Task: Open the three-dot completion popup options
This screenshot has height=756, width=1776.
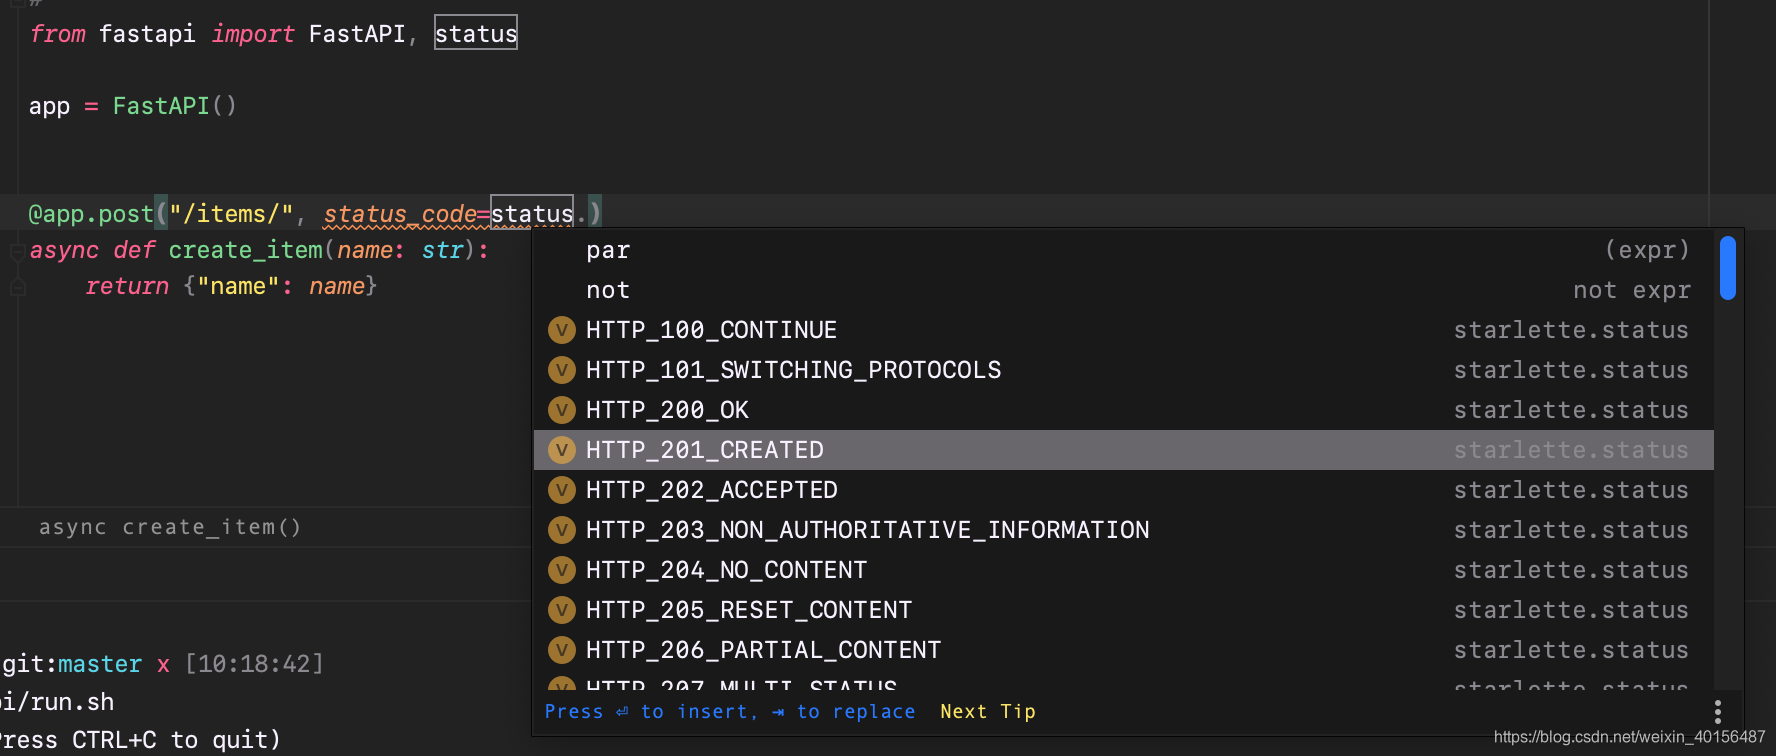Action: point(1717,712)
